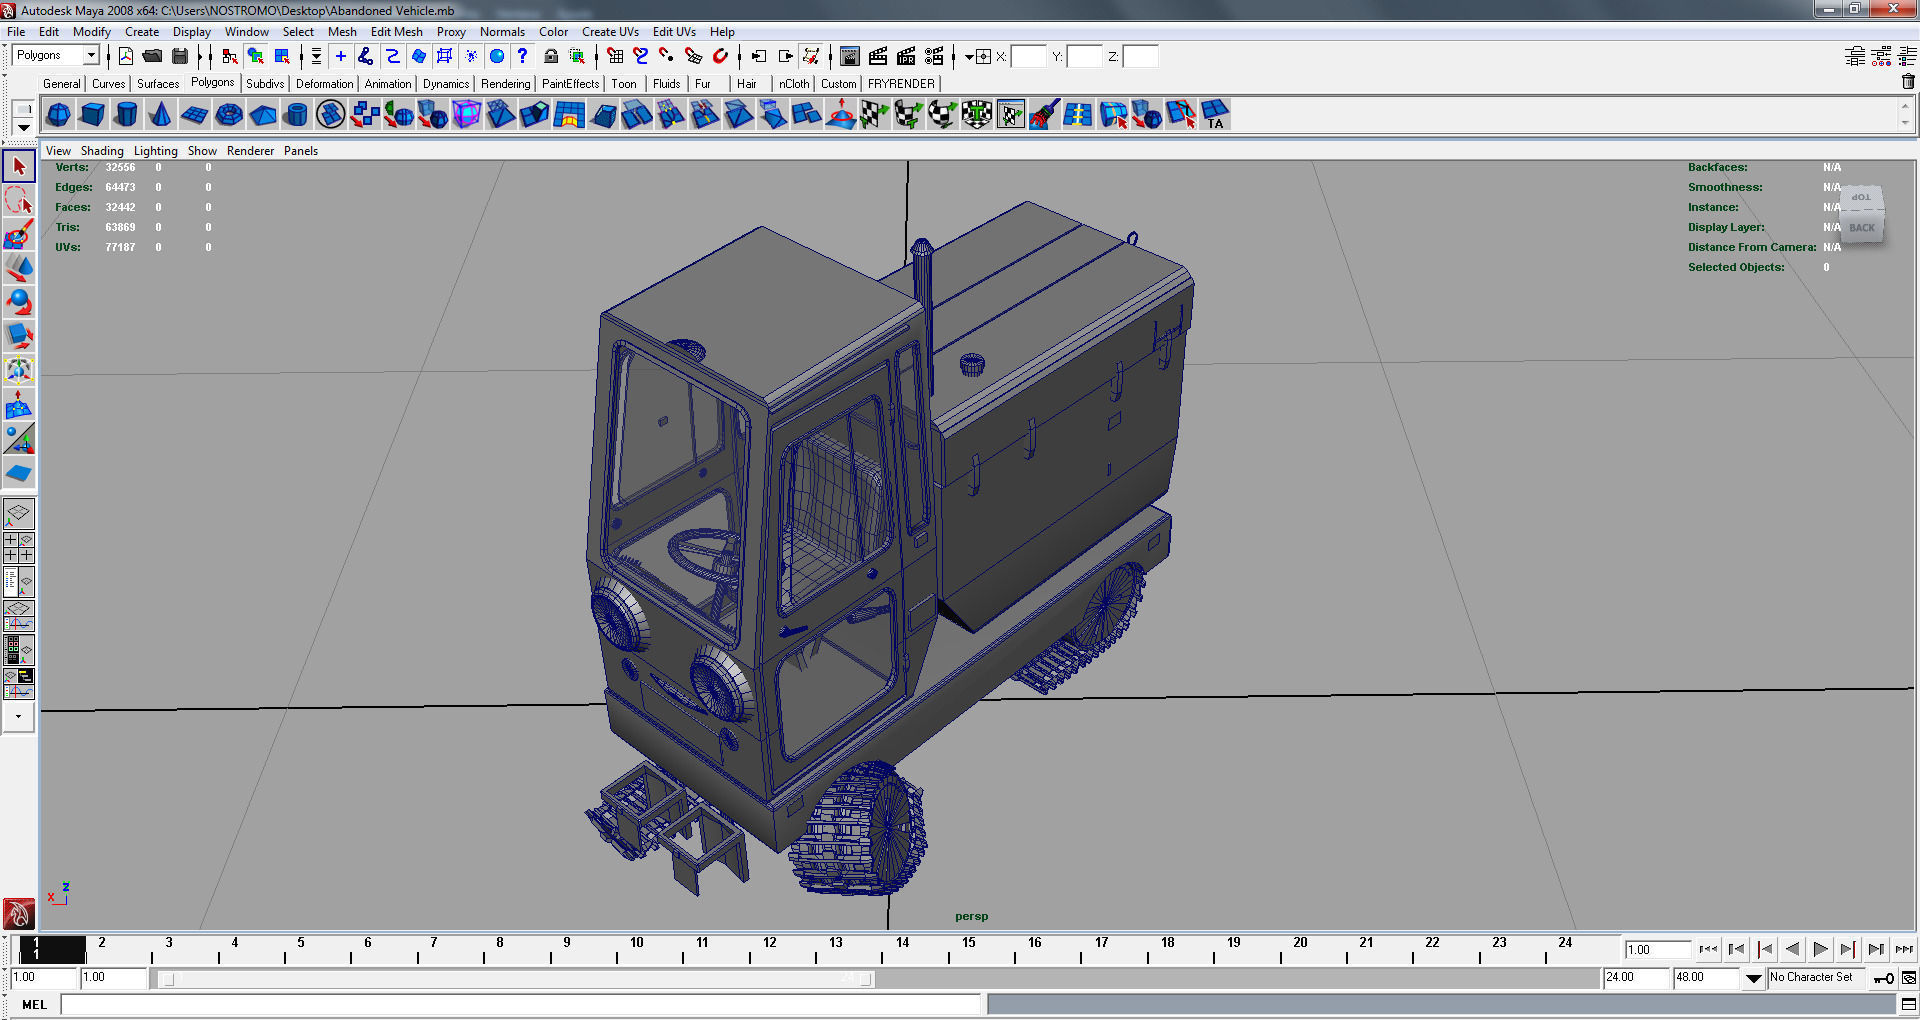Click the New Scene icon
Viewport: 1920px width, 1020px height.
(126, 56)
